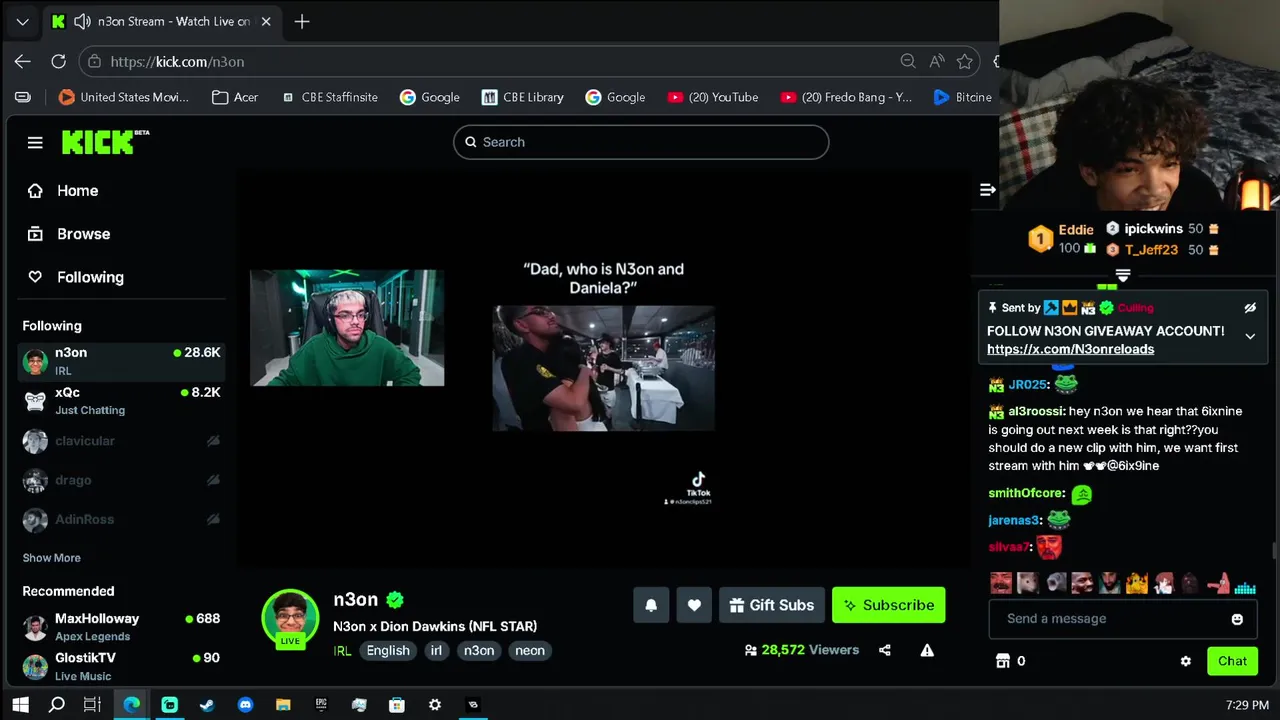Open offline channel AdinRoss
The width and height of the screenshot is (1280, 720).
point(121,520)
